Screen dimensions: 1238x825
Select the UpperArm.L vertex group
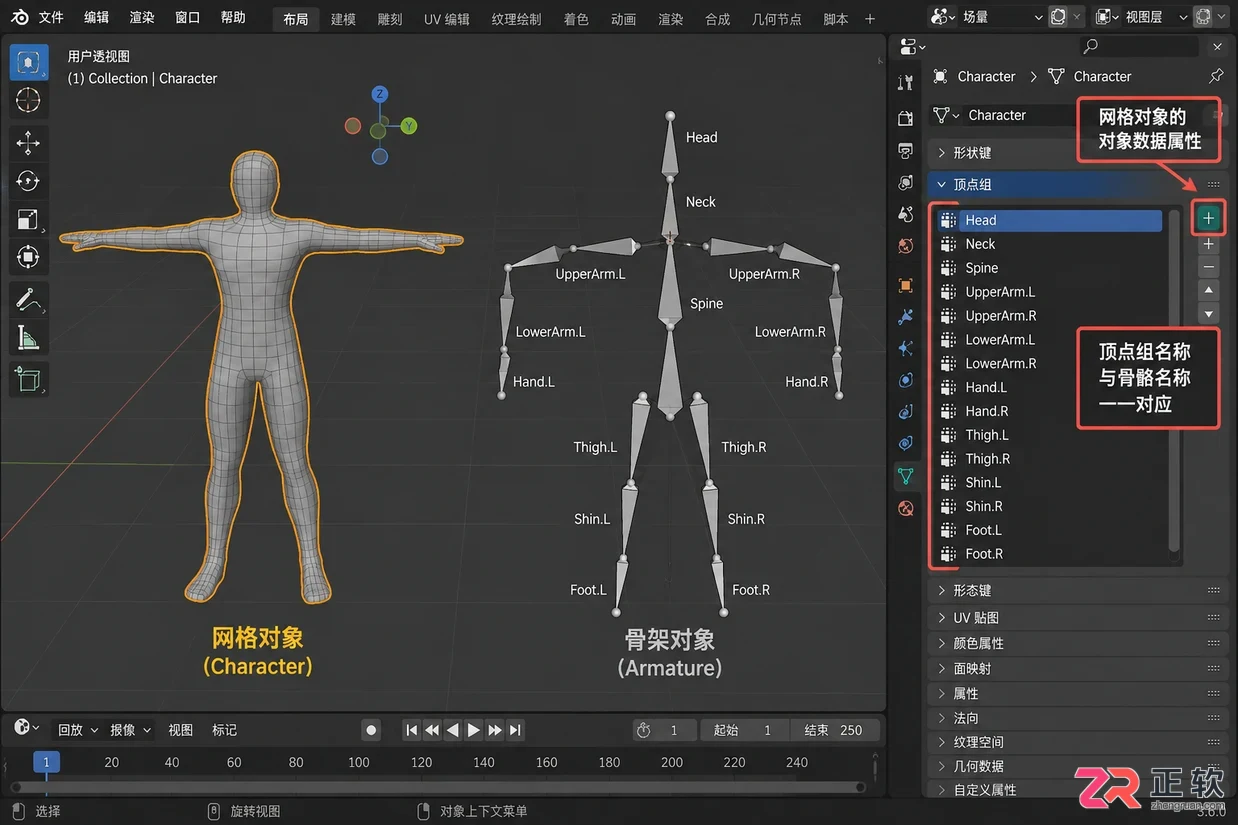(1050, 292)
